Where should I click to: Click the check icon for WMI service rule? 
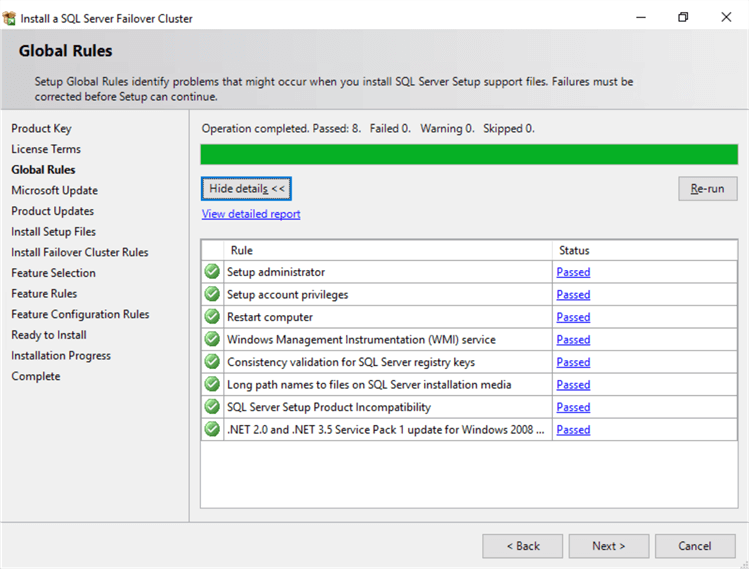[212, 339]
